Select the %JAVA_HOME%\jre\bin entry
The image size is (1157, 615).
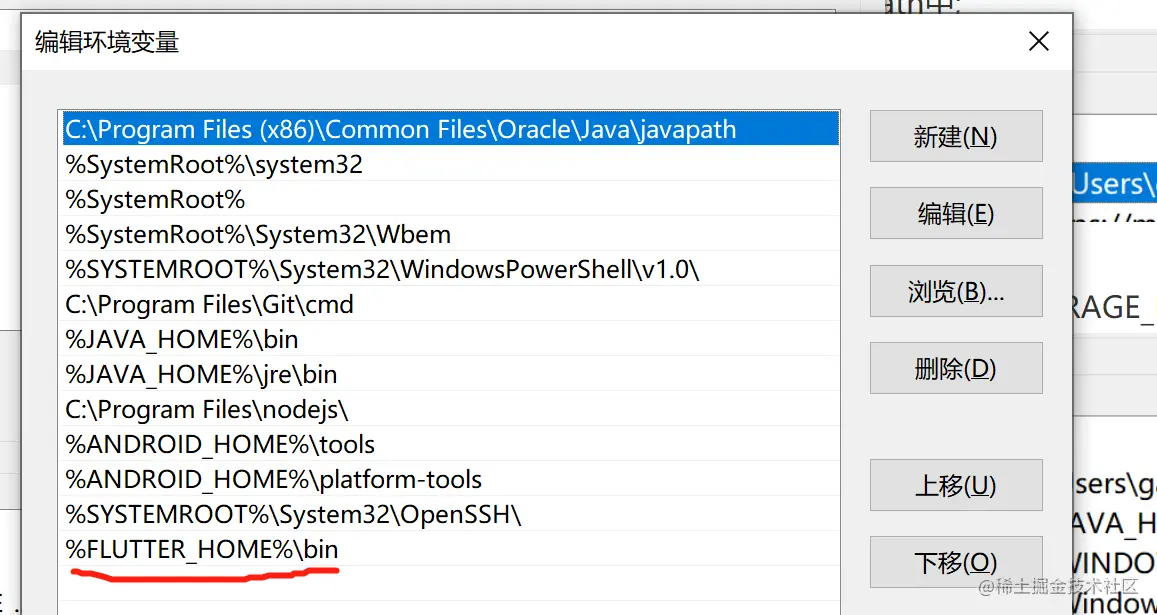(x=201, y=374)
